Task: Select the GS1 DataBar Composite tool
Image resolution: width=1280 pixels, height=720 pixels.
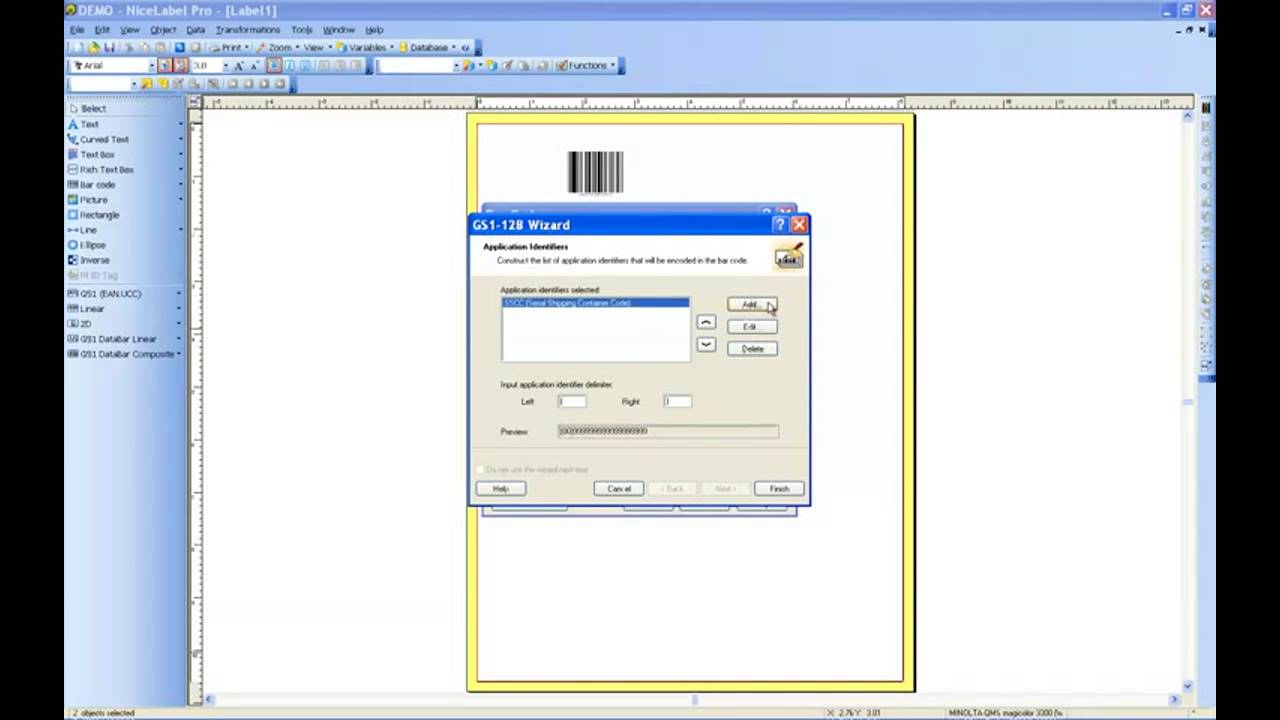Action: tap(121, 353)
